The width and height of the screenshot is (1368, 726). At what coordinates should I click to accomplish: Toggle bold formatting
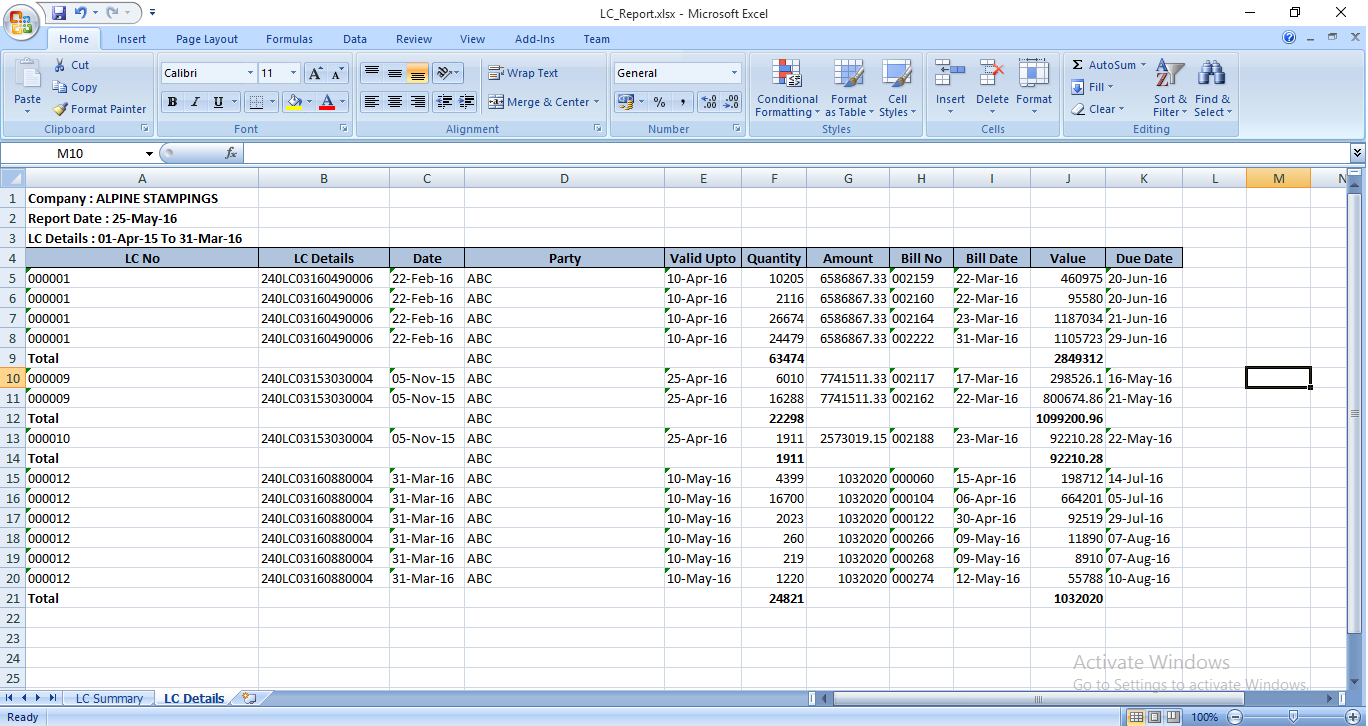click(172, 102)
